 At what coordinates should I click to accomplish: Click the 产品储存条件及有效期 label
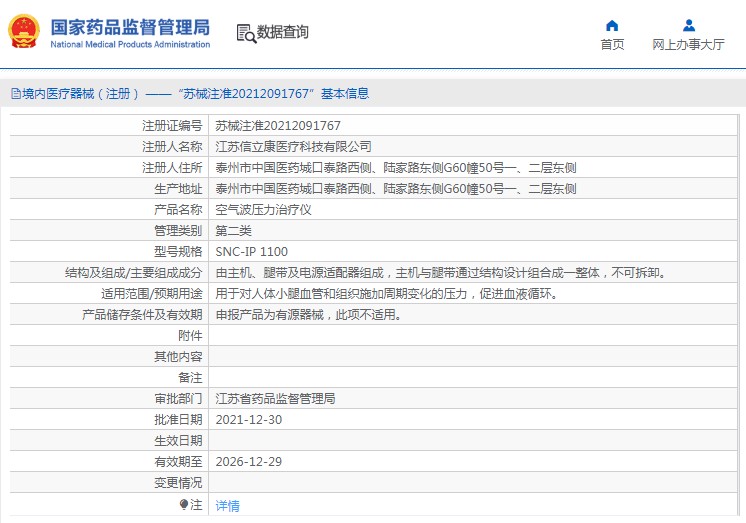(142, 315)
